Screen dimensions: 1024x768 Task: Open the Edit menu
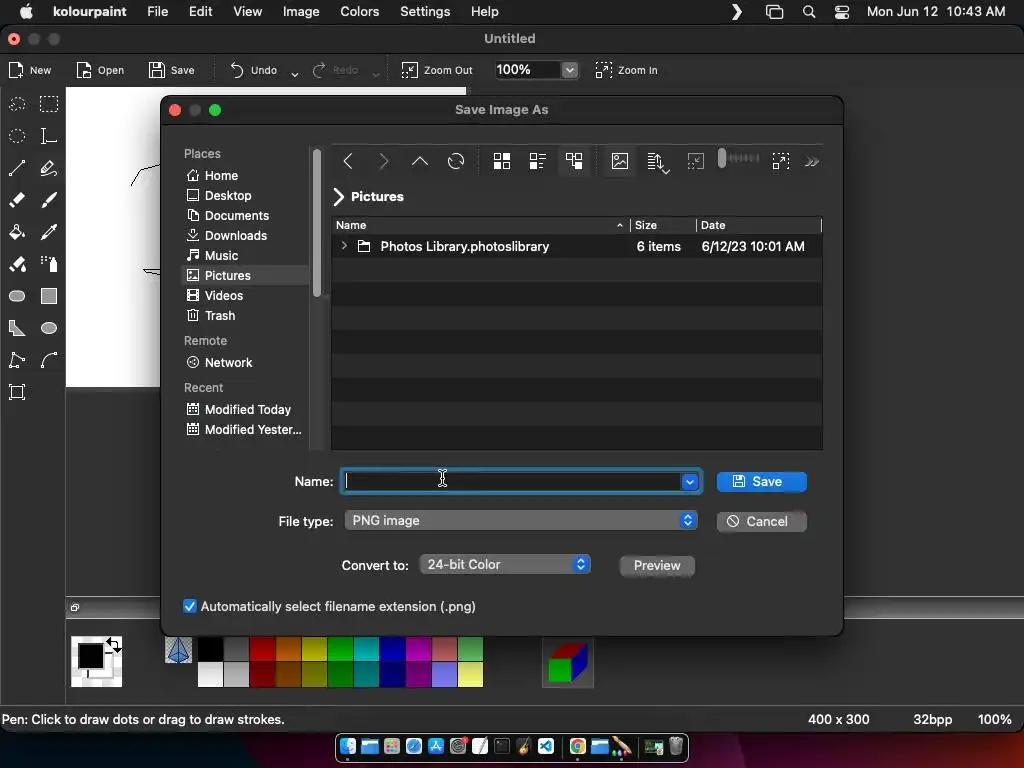click(x=200, y=12)
